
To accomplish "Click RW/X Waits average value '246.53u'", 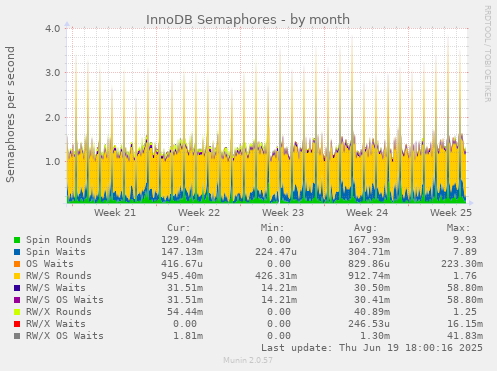I will [x=369, y=324].
